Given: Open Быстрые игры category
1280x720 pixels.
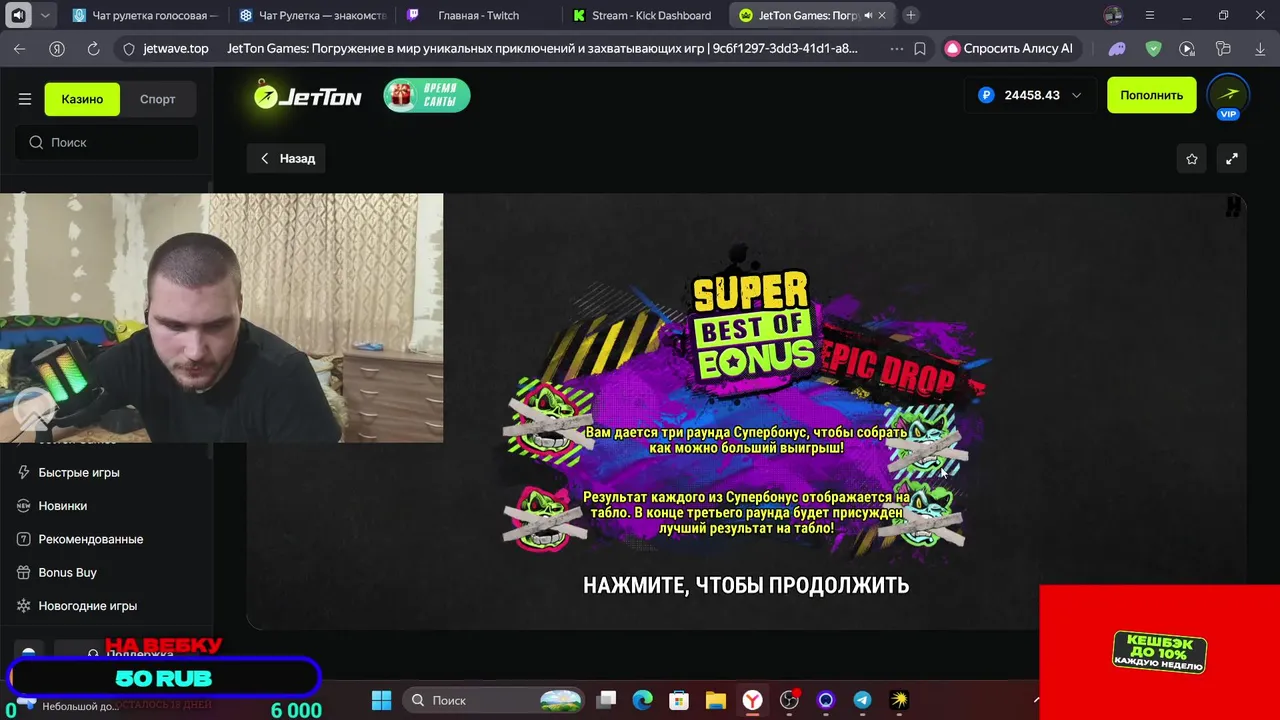Looking at the screenshot, I should pos(79,472).
